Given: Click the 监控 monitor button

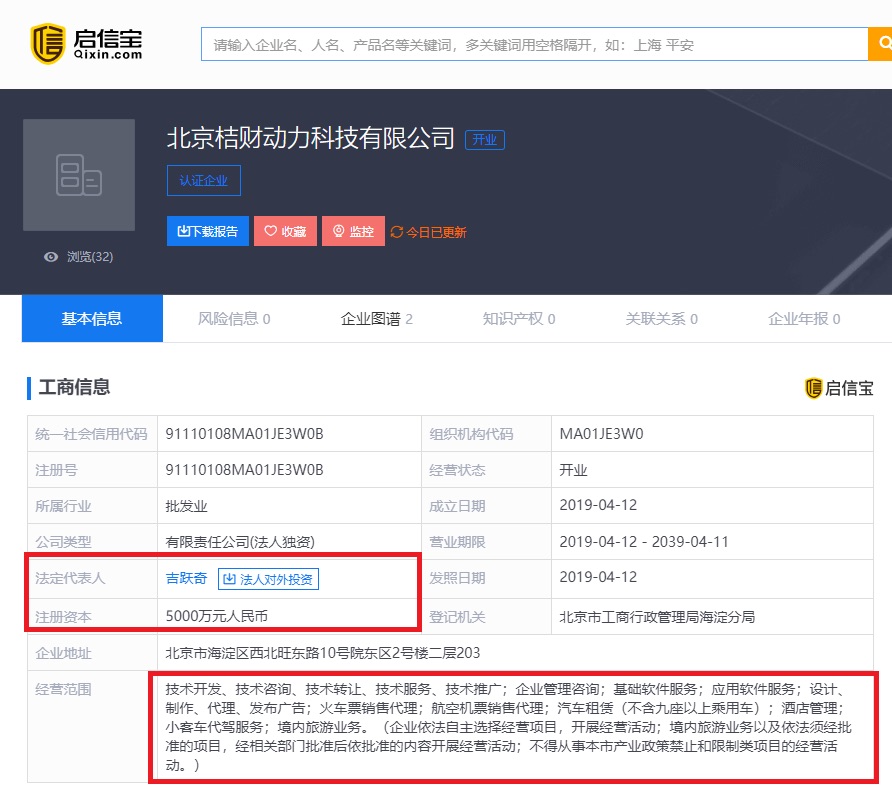Looking at the screenshot, I should 353,231.
